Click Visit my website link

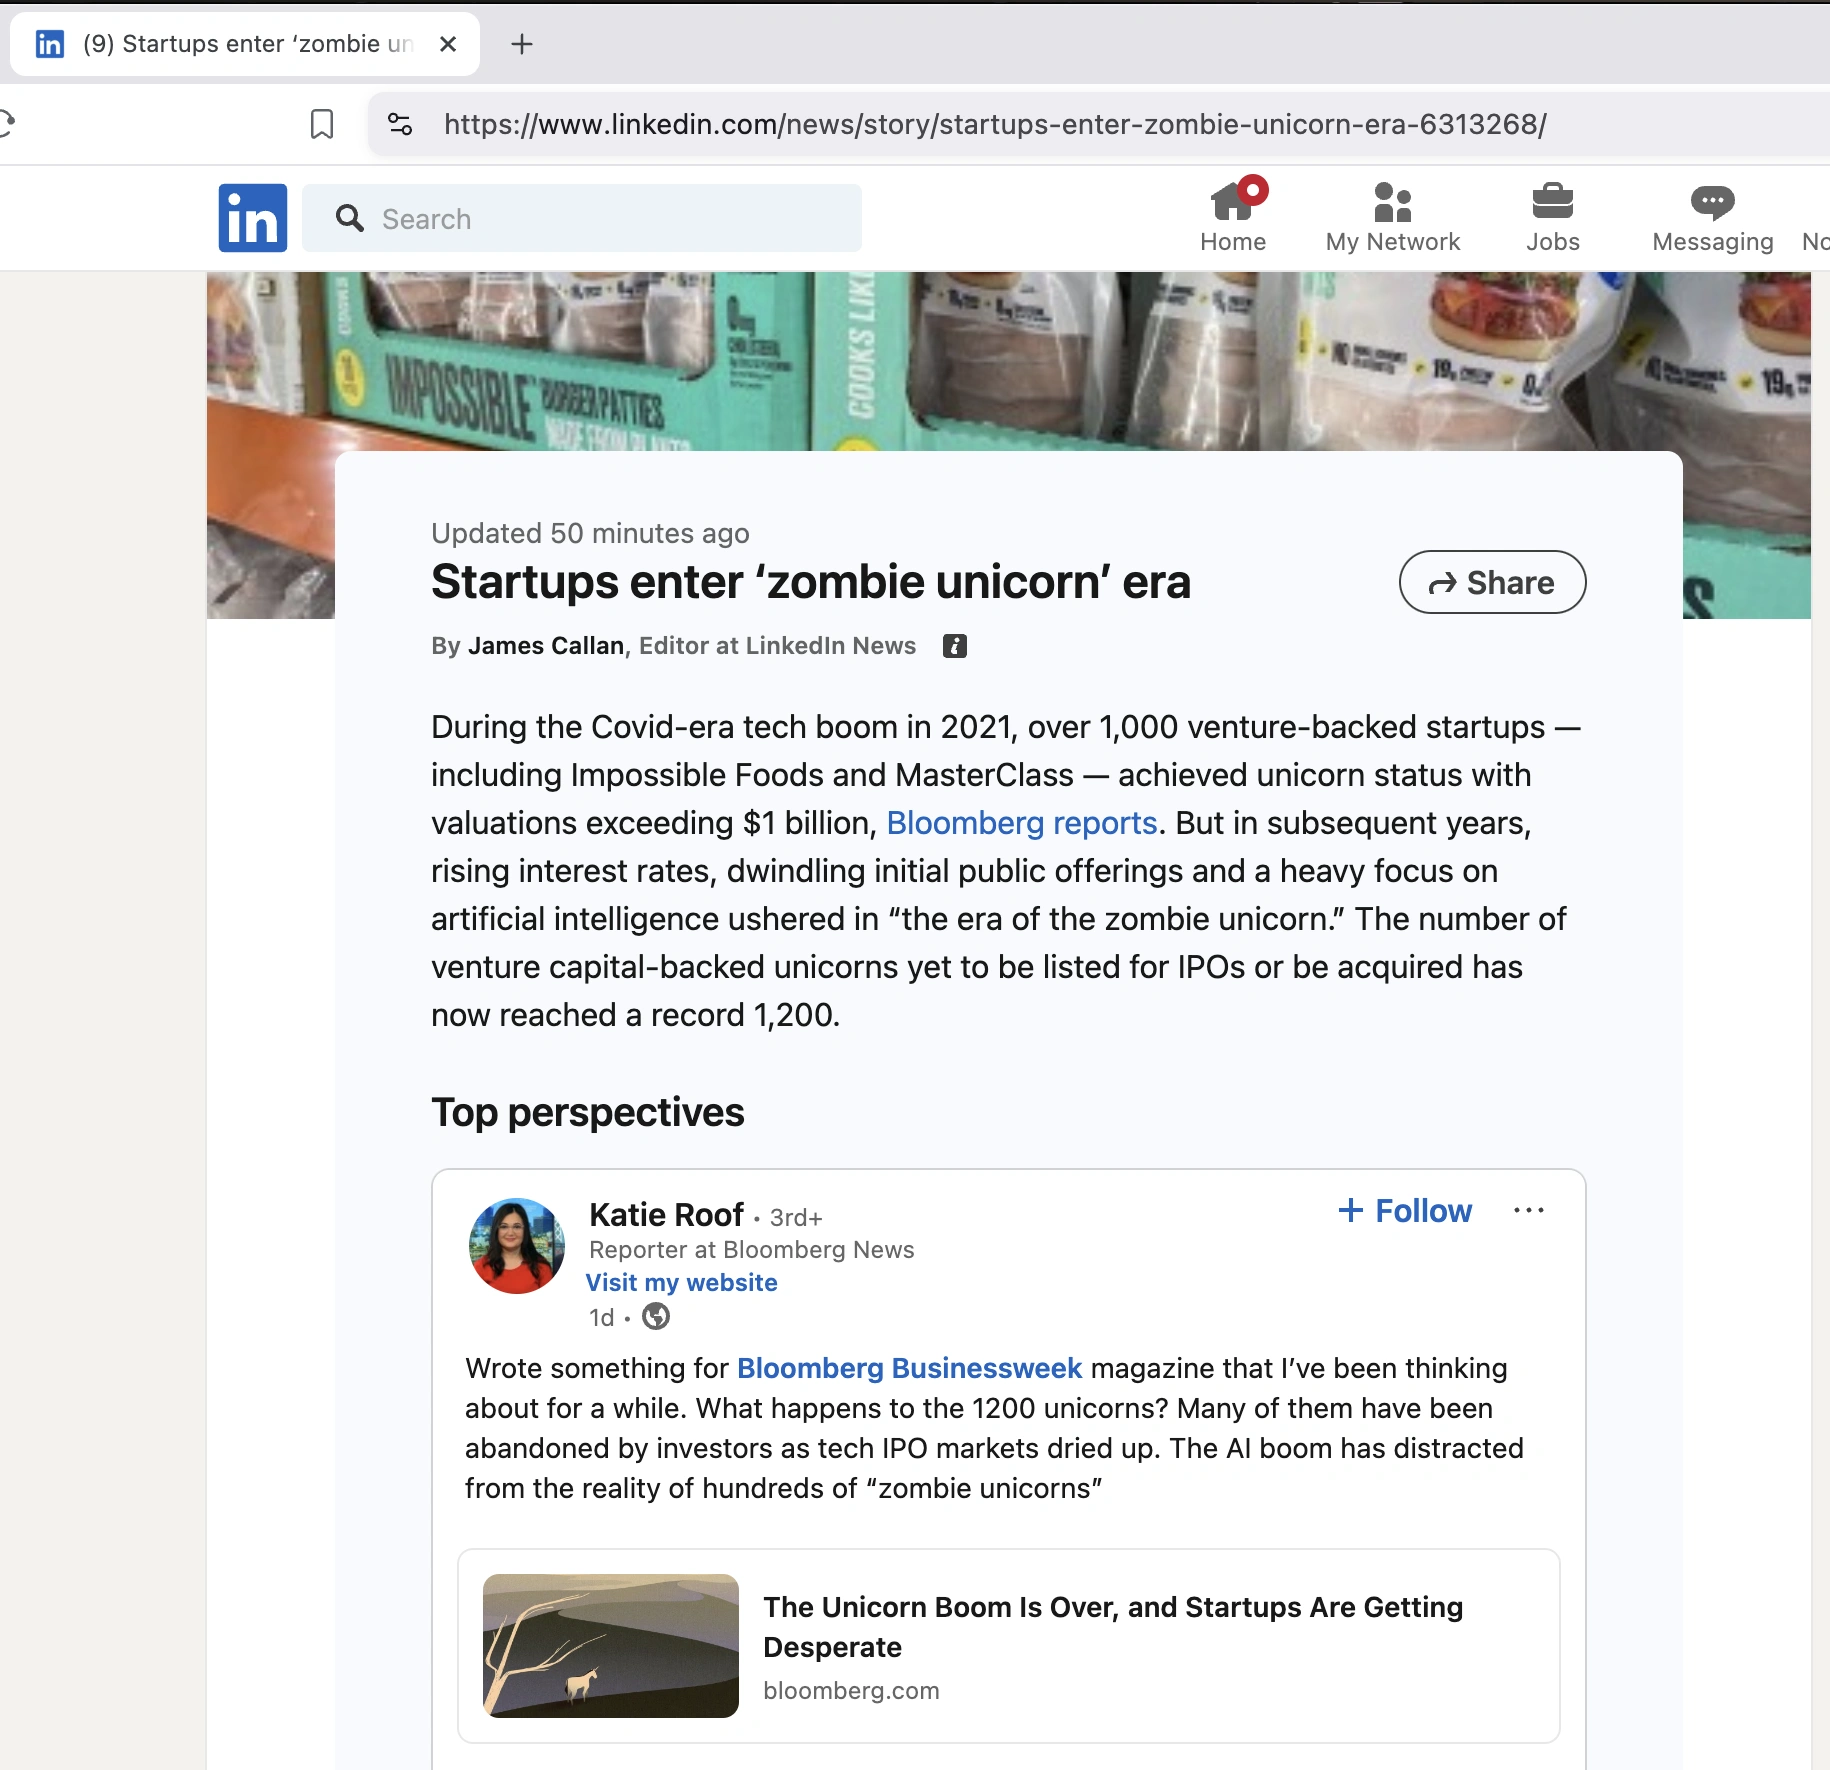pyautogui.click(x=681, y=1283)
